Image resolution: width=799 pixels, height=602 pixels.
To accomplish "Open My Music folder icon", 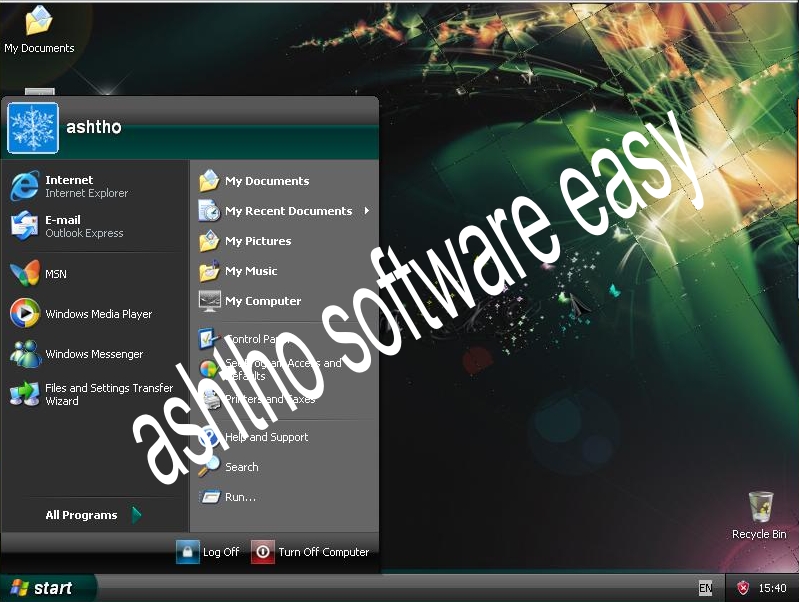I will [x=209, y=271].
